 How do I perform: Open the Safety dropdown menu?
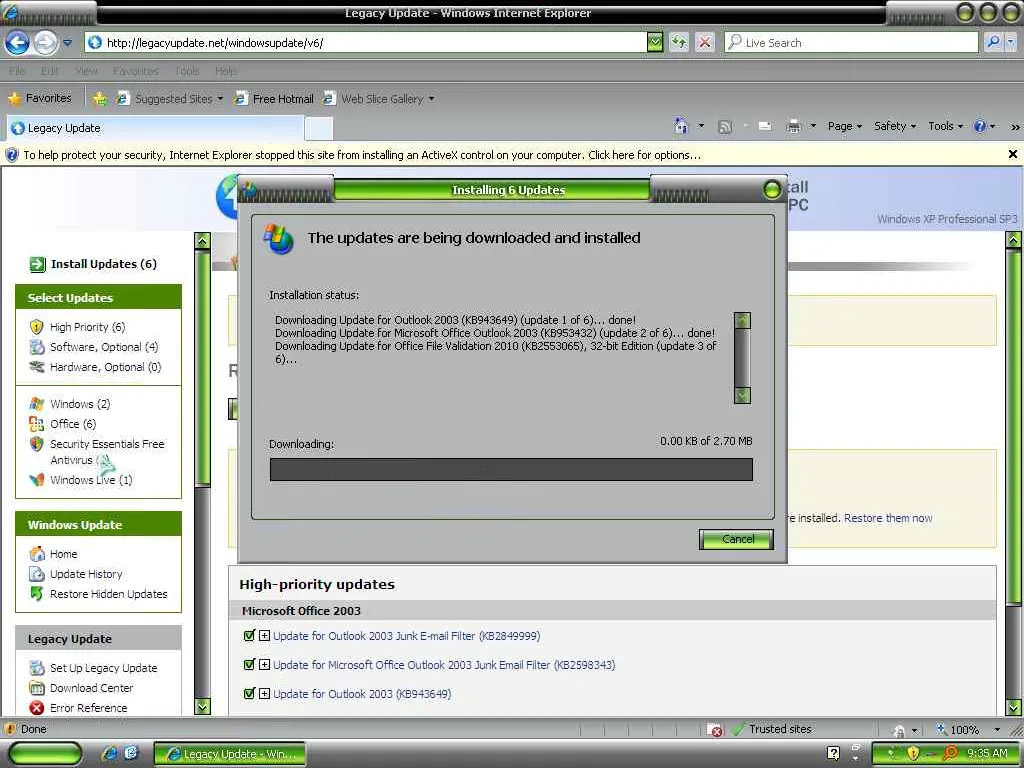coord(895,126)
